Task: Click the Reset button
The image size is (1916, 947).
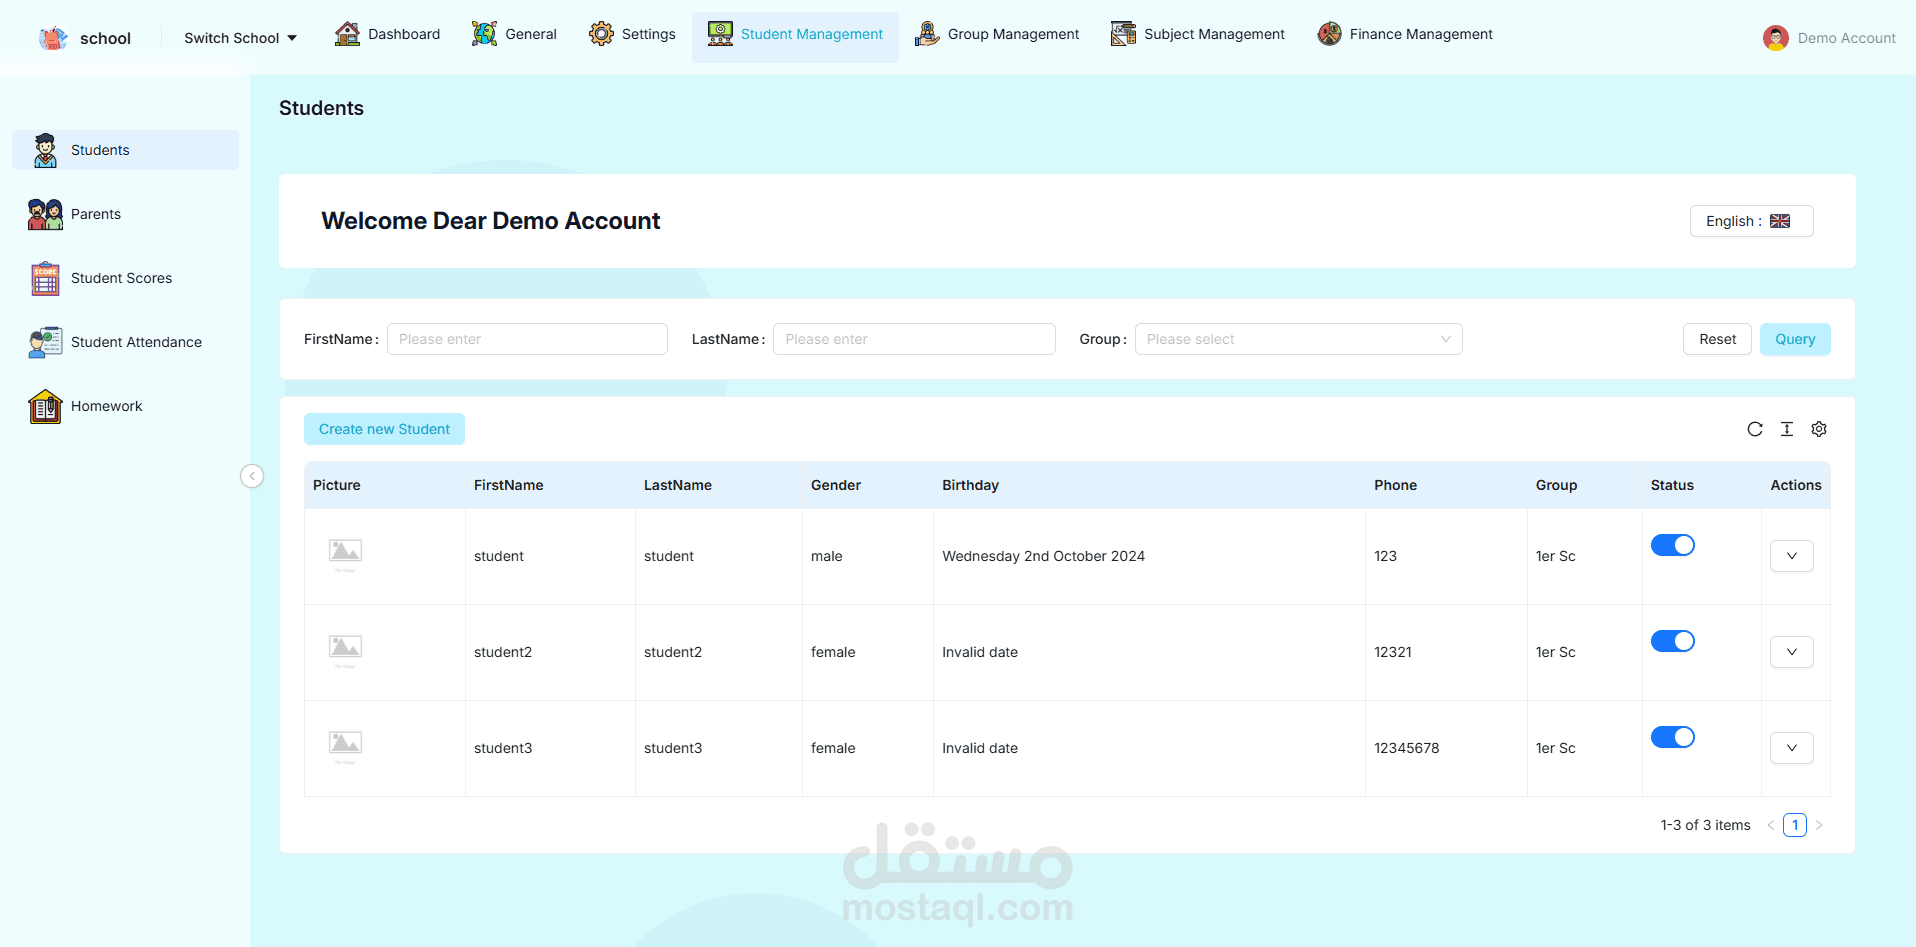Action: (x=1717, y=339)
